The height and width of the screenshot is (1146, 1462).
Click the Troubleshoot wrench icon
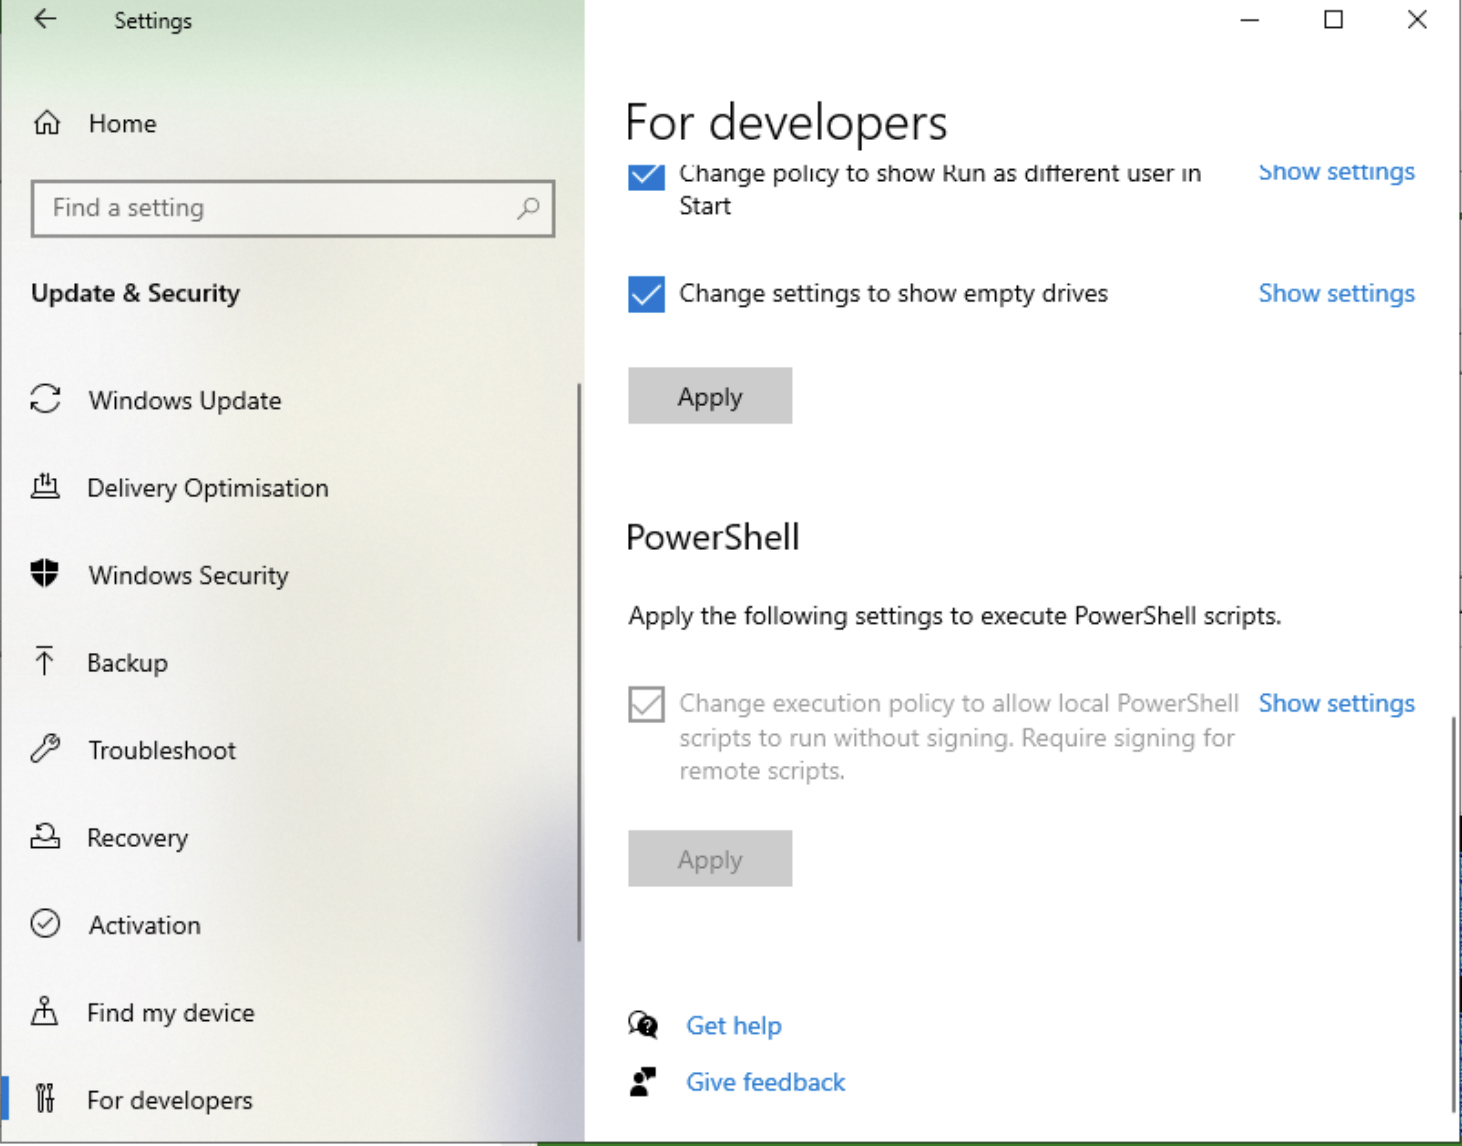[x=45, y=749]
